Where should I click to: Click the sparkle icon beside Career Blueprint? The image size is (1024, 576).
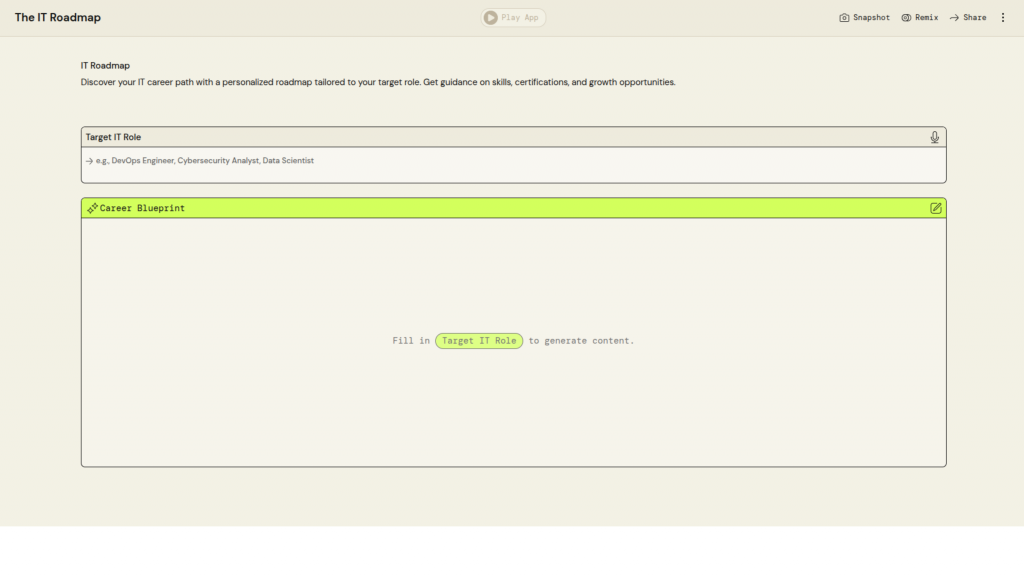(x=92, y=208)
